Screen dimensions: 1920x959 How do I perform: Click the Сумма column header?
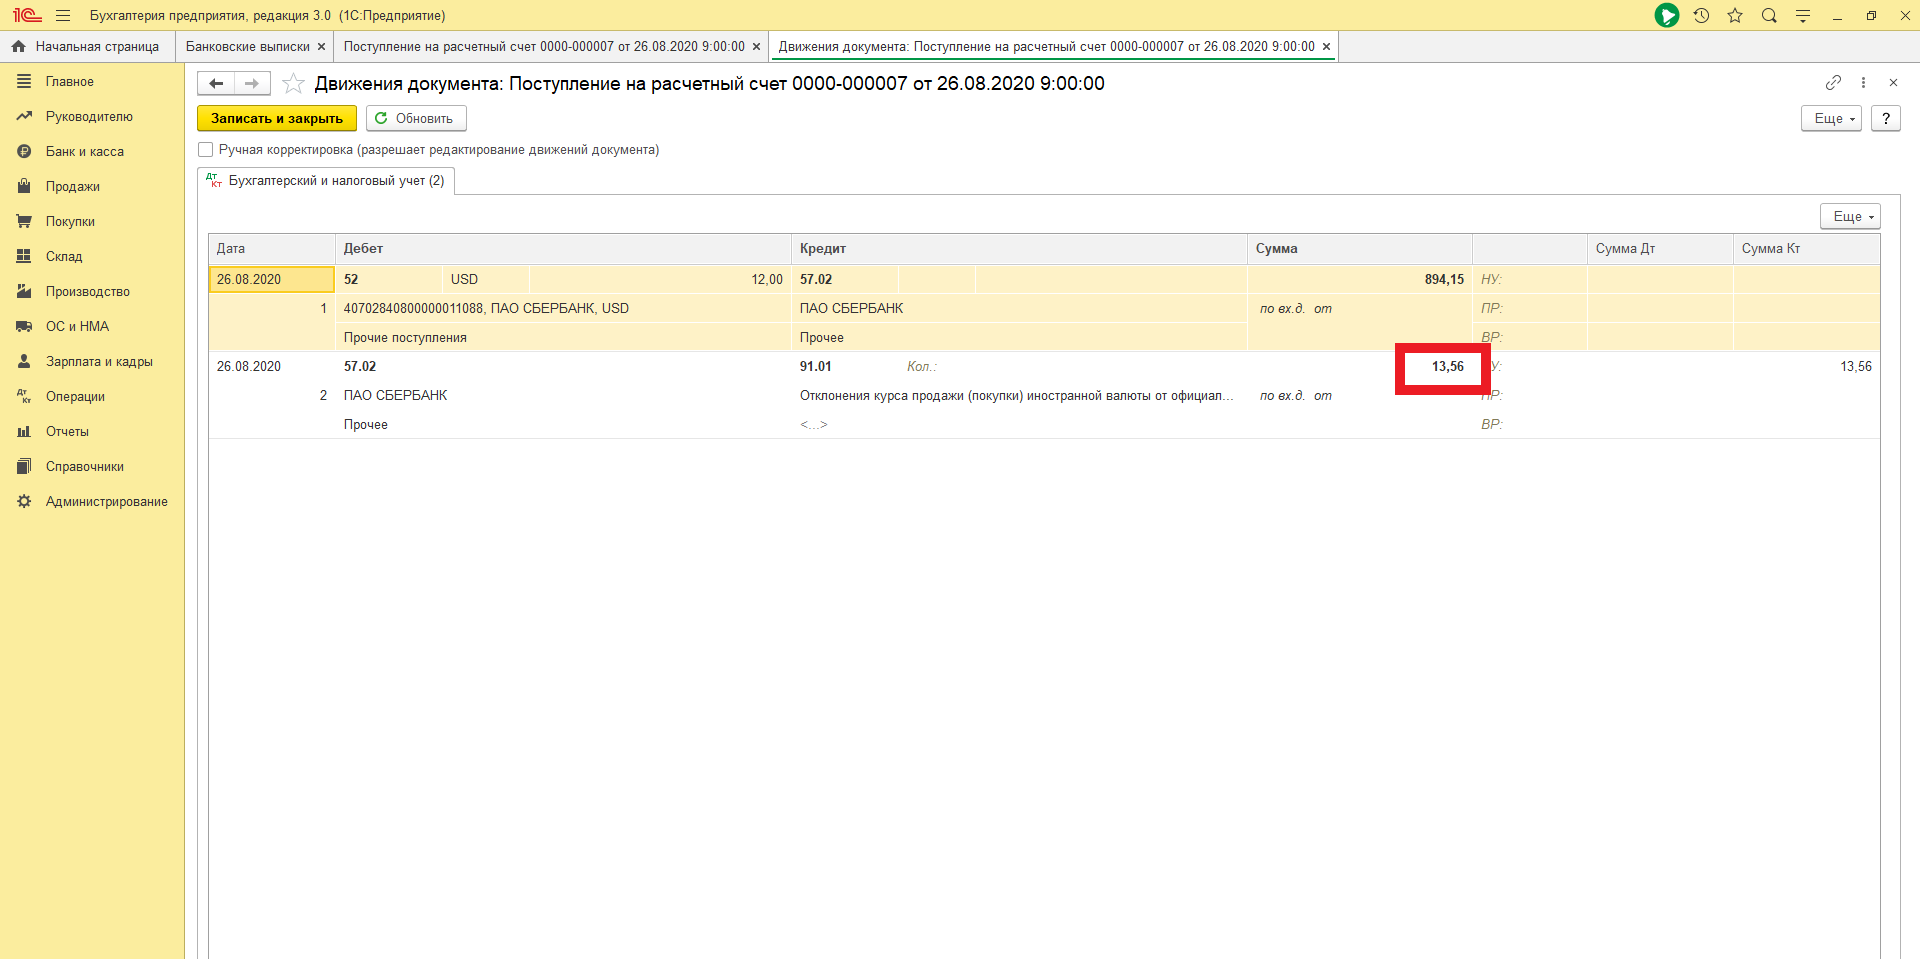pos(1360,249)
